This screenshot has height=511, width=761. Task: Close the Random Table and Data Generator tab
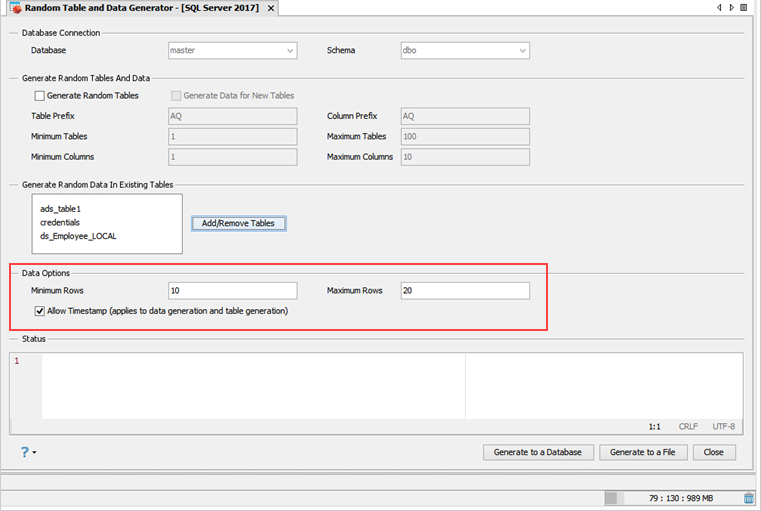click(271, 8)
